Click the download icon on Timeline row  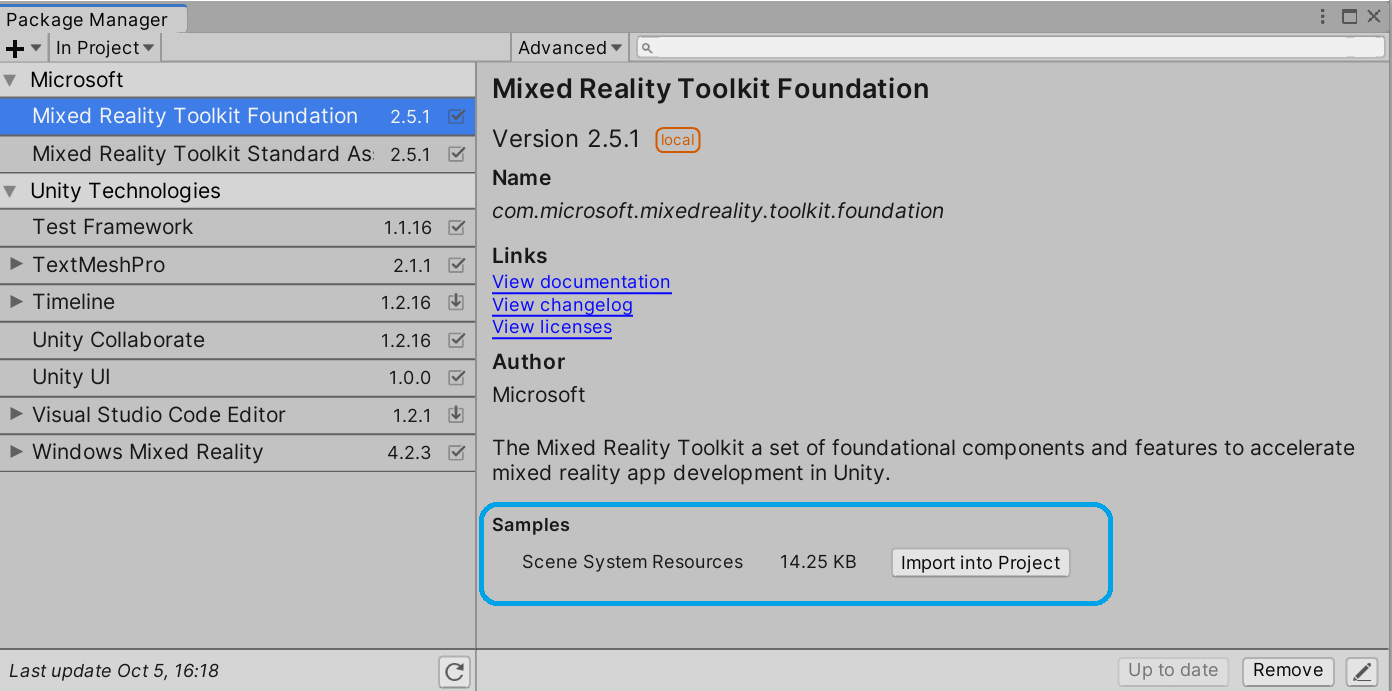click(x=457, y=302)
